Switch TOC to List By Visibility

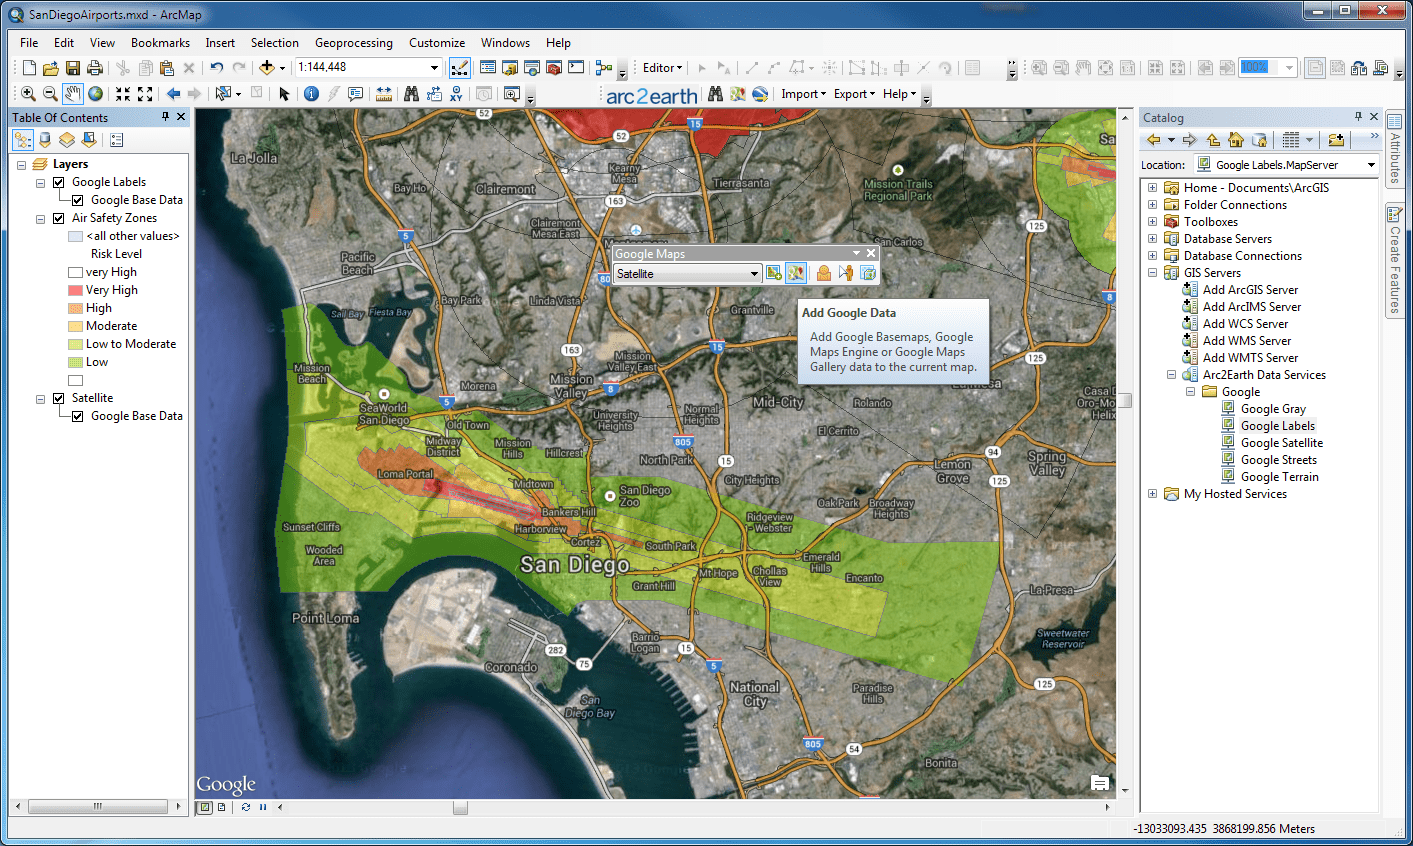point(67,140)
